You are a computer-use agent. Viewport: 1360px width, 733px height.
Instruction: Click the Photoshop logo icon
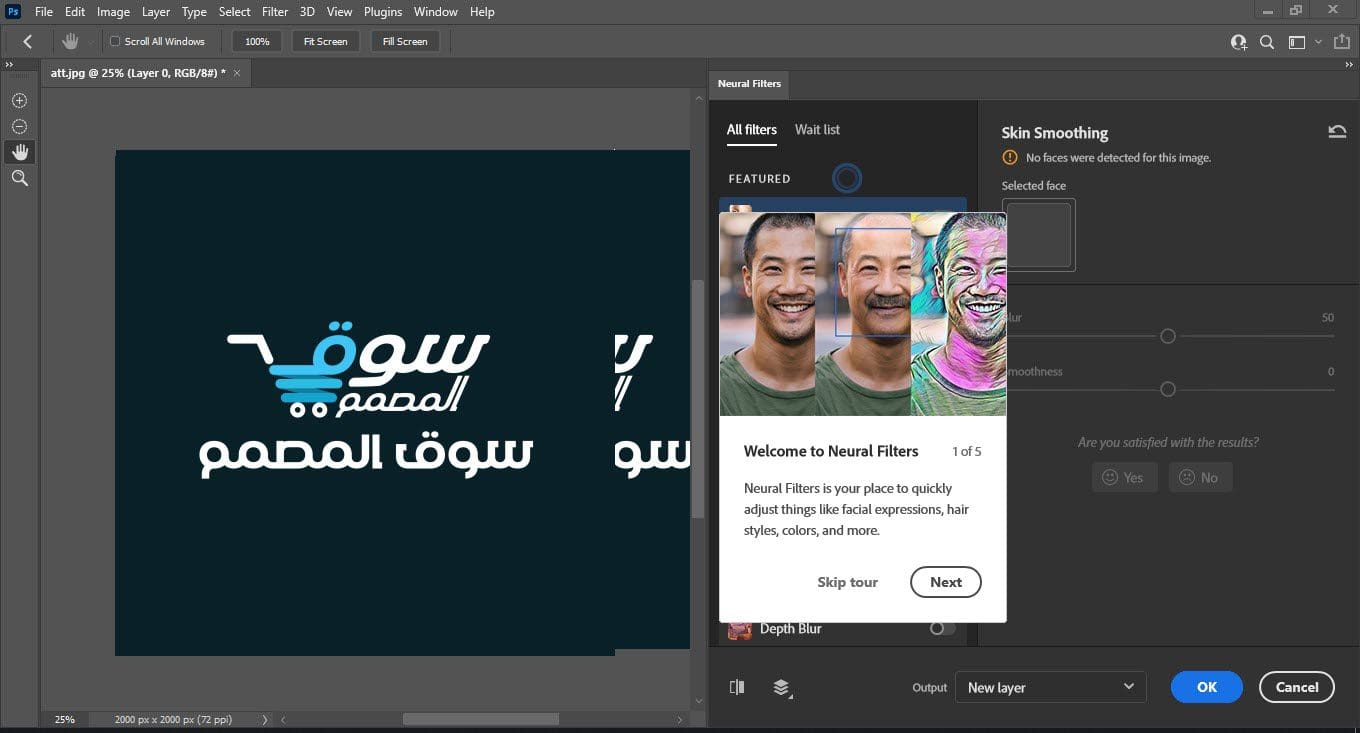click(13, 11)
